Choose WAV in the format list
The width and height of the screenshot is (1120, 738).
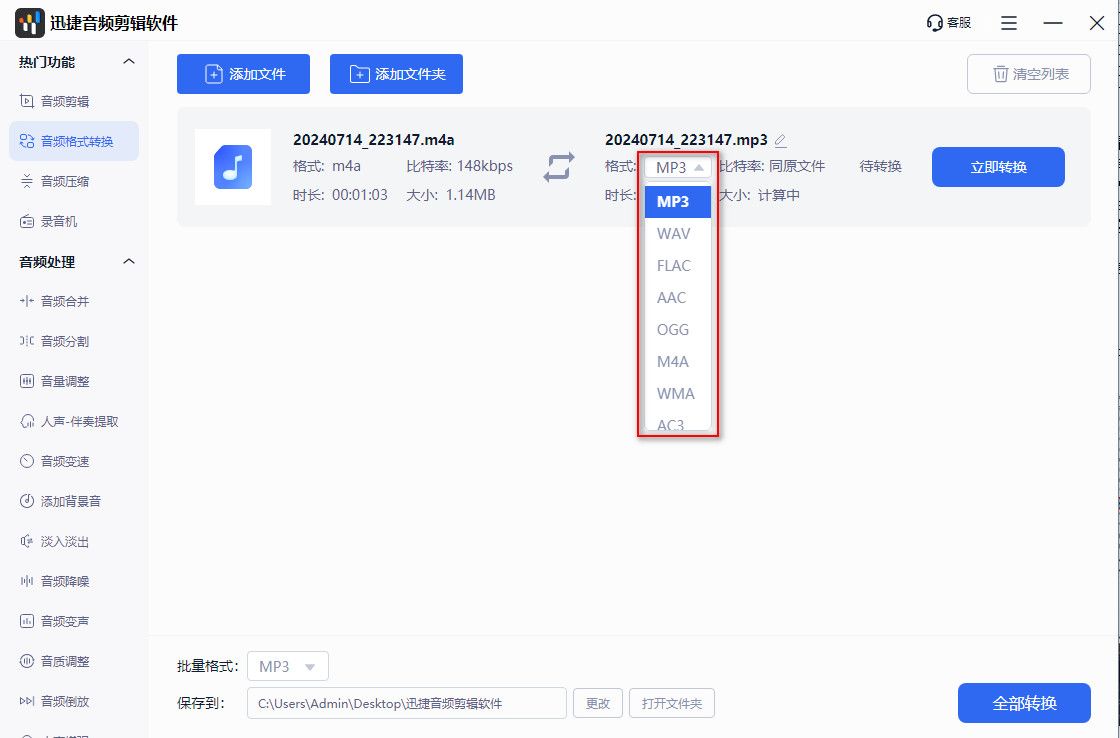(x=678, y=234)
